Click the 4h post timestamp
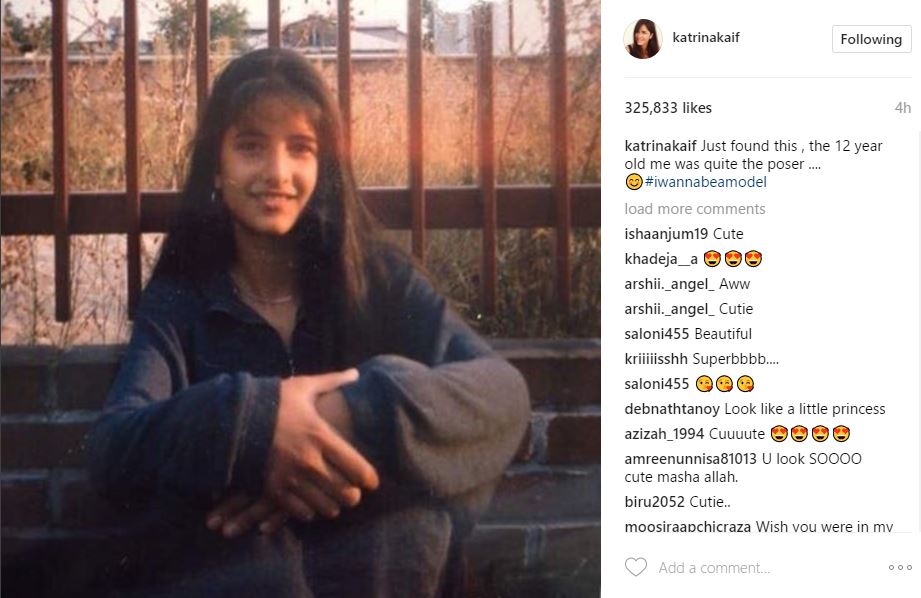Viewport: 921px width, 598px height. (903, 108)
